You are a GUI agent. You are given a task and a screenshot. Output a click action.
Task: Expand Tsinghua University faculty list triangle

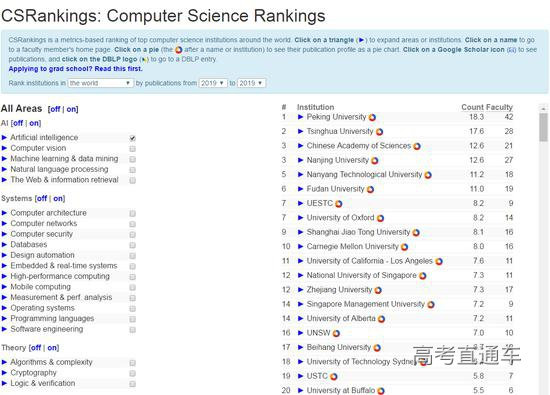[300, 131]
